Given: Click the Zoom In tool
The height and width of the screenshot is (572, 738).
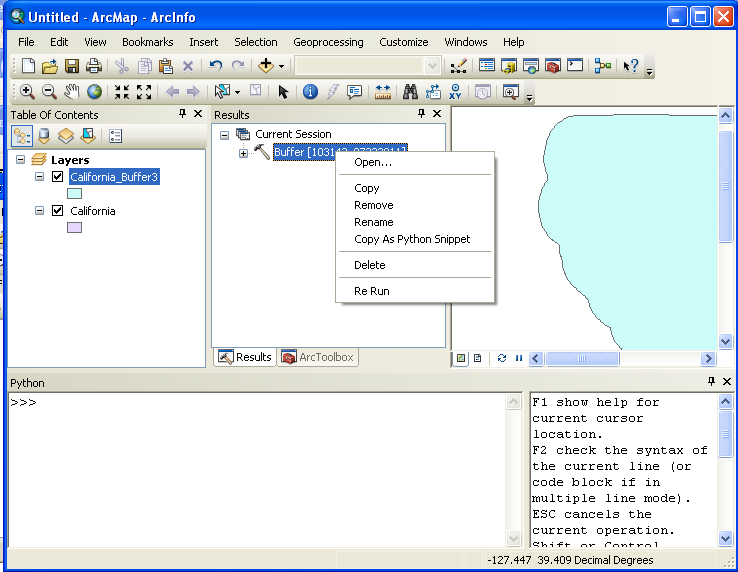Looking at the screenshot, I should click(27, 92).
